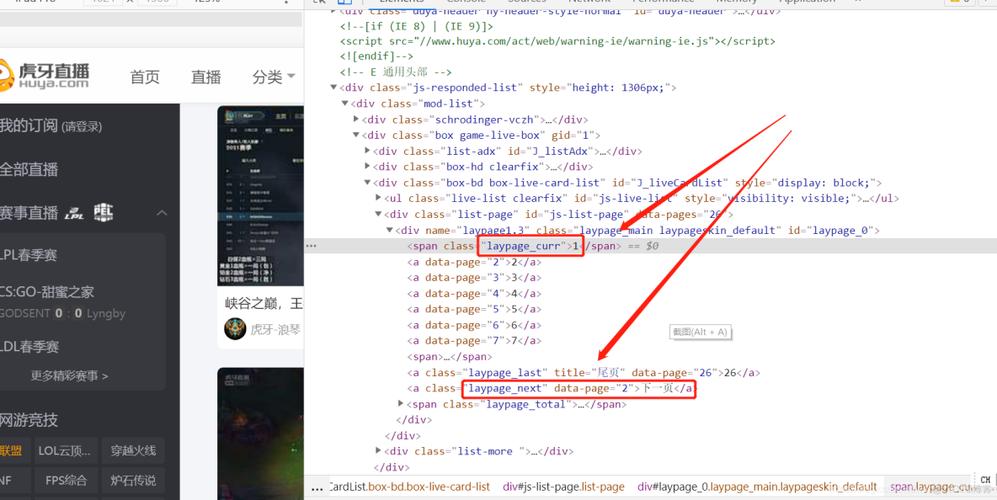The image size is (997, 500).
Task: Expand the laypage_total span node
Action: (x=401, y=403)
